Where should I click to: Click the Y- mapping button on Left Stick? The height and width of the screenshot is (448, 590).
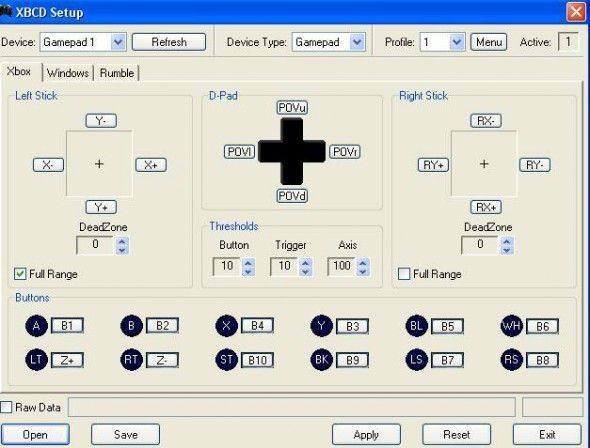point(101,121)
